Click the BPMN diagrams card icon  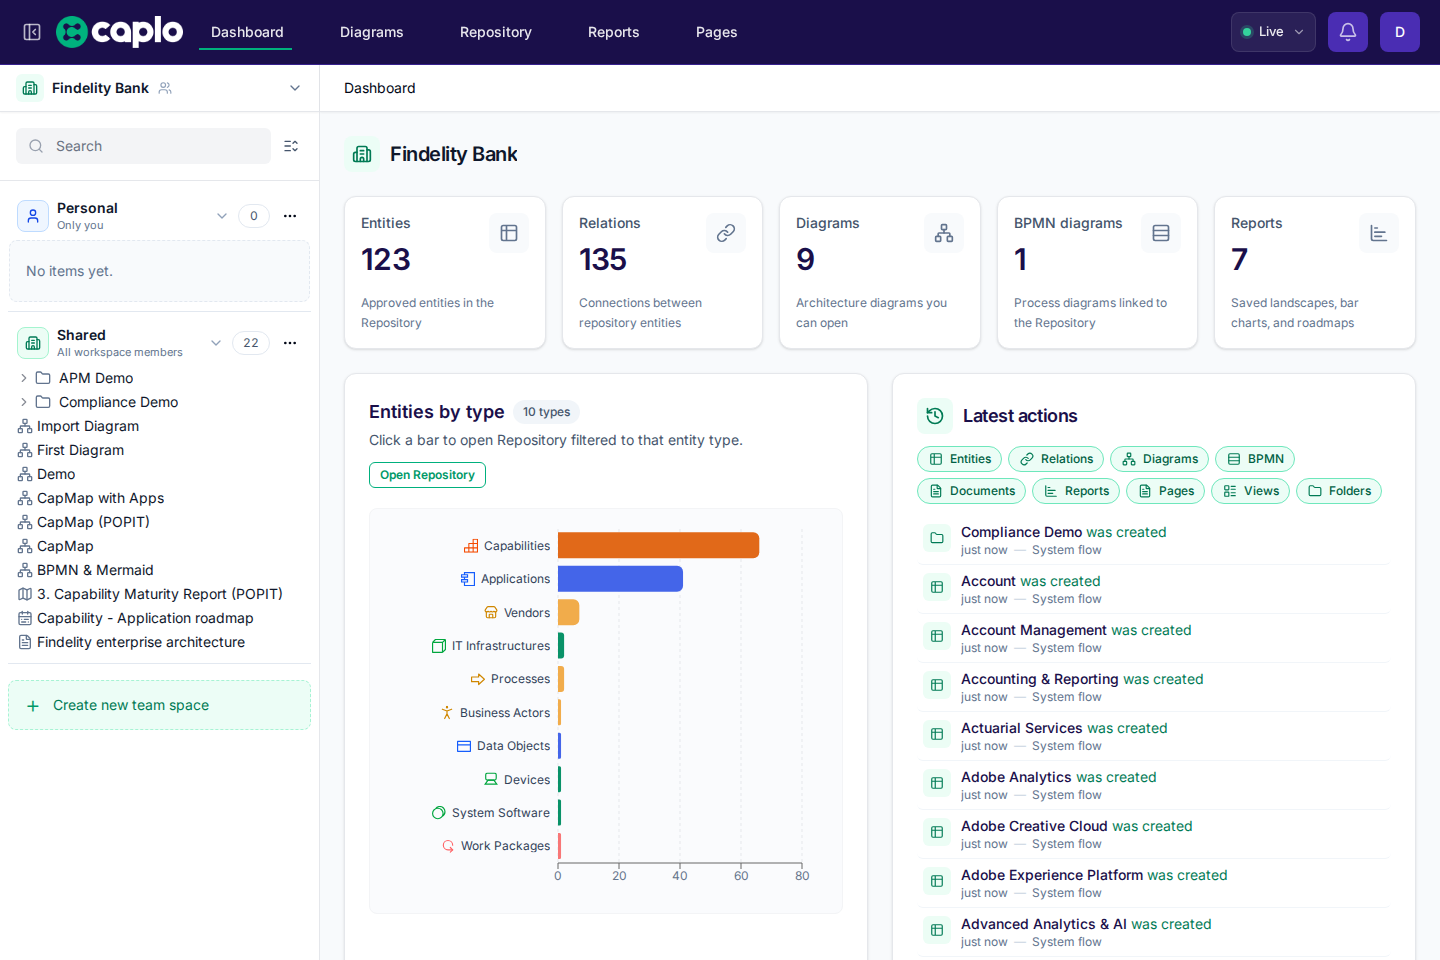(x=1161, y=233)
